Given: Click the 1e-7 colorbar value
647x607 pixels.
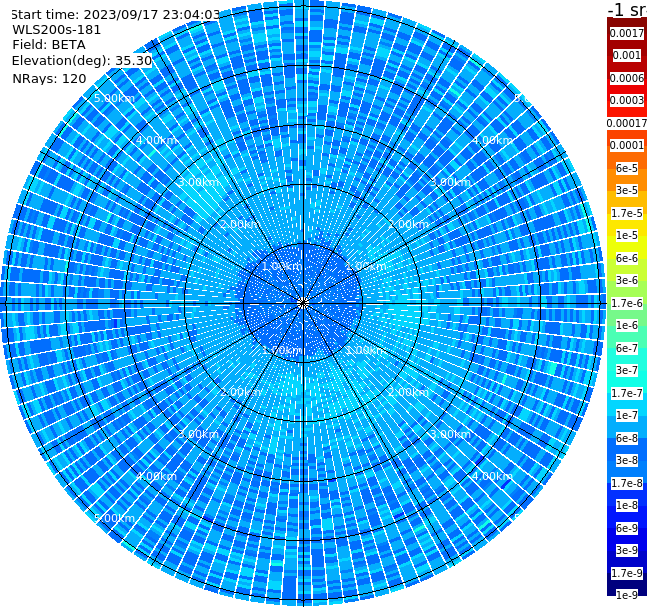Looking at the screenshot, I should tap(627, 415).
